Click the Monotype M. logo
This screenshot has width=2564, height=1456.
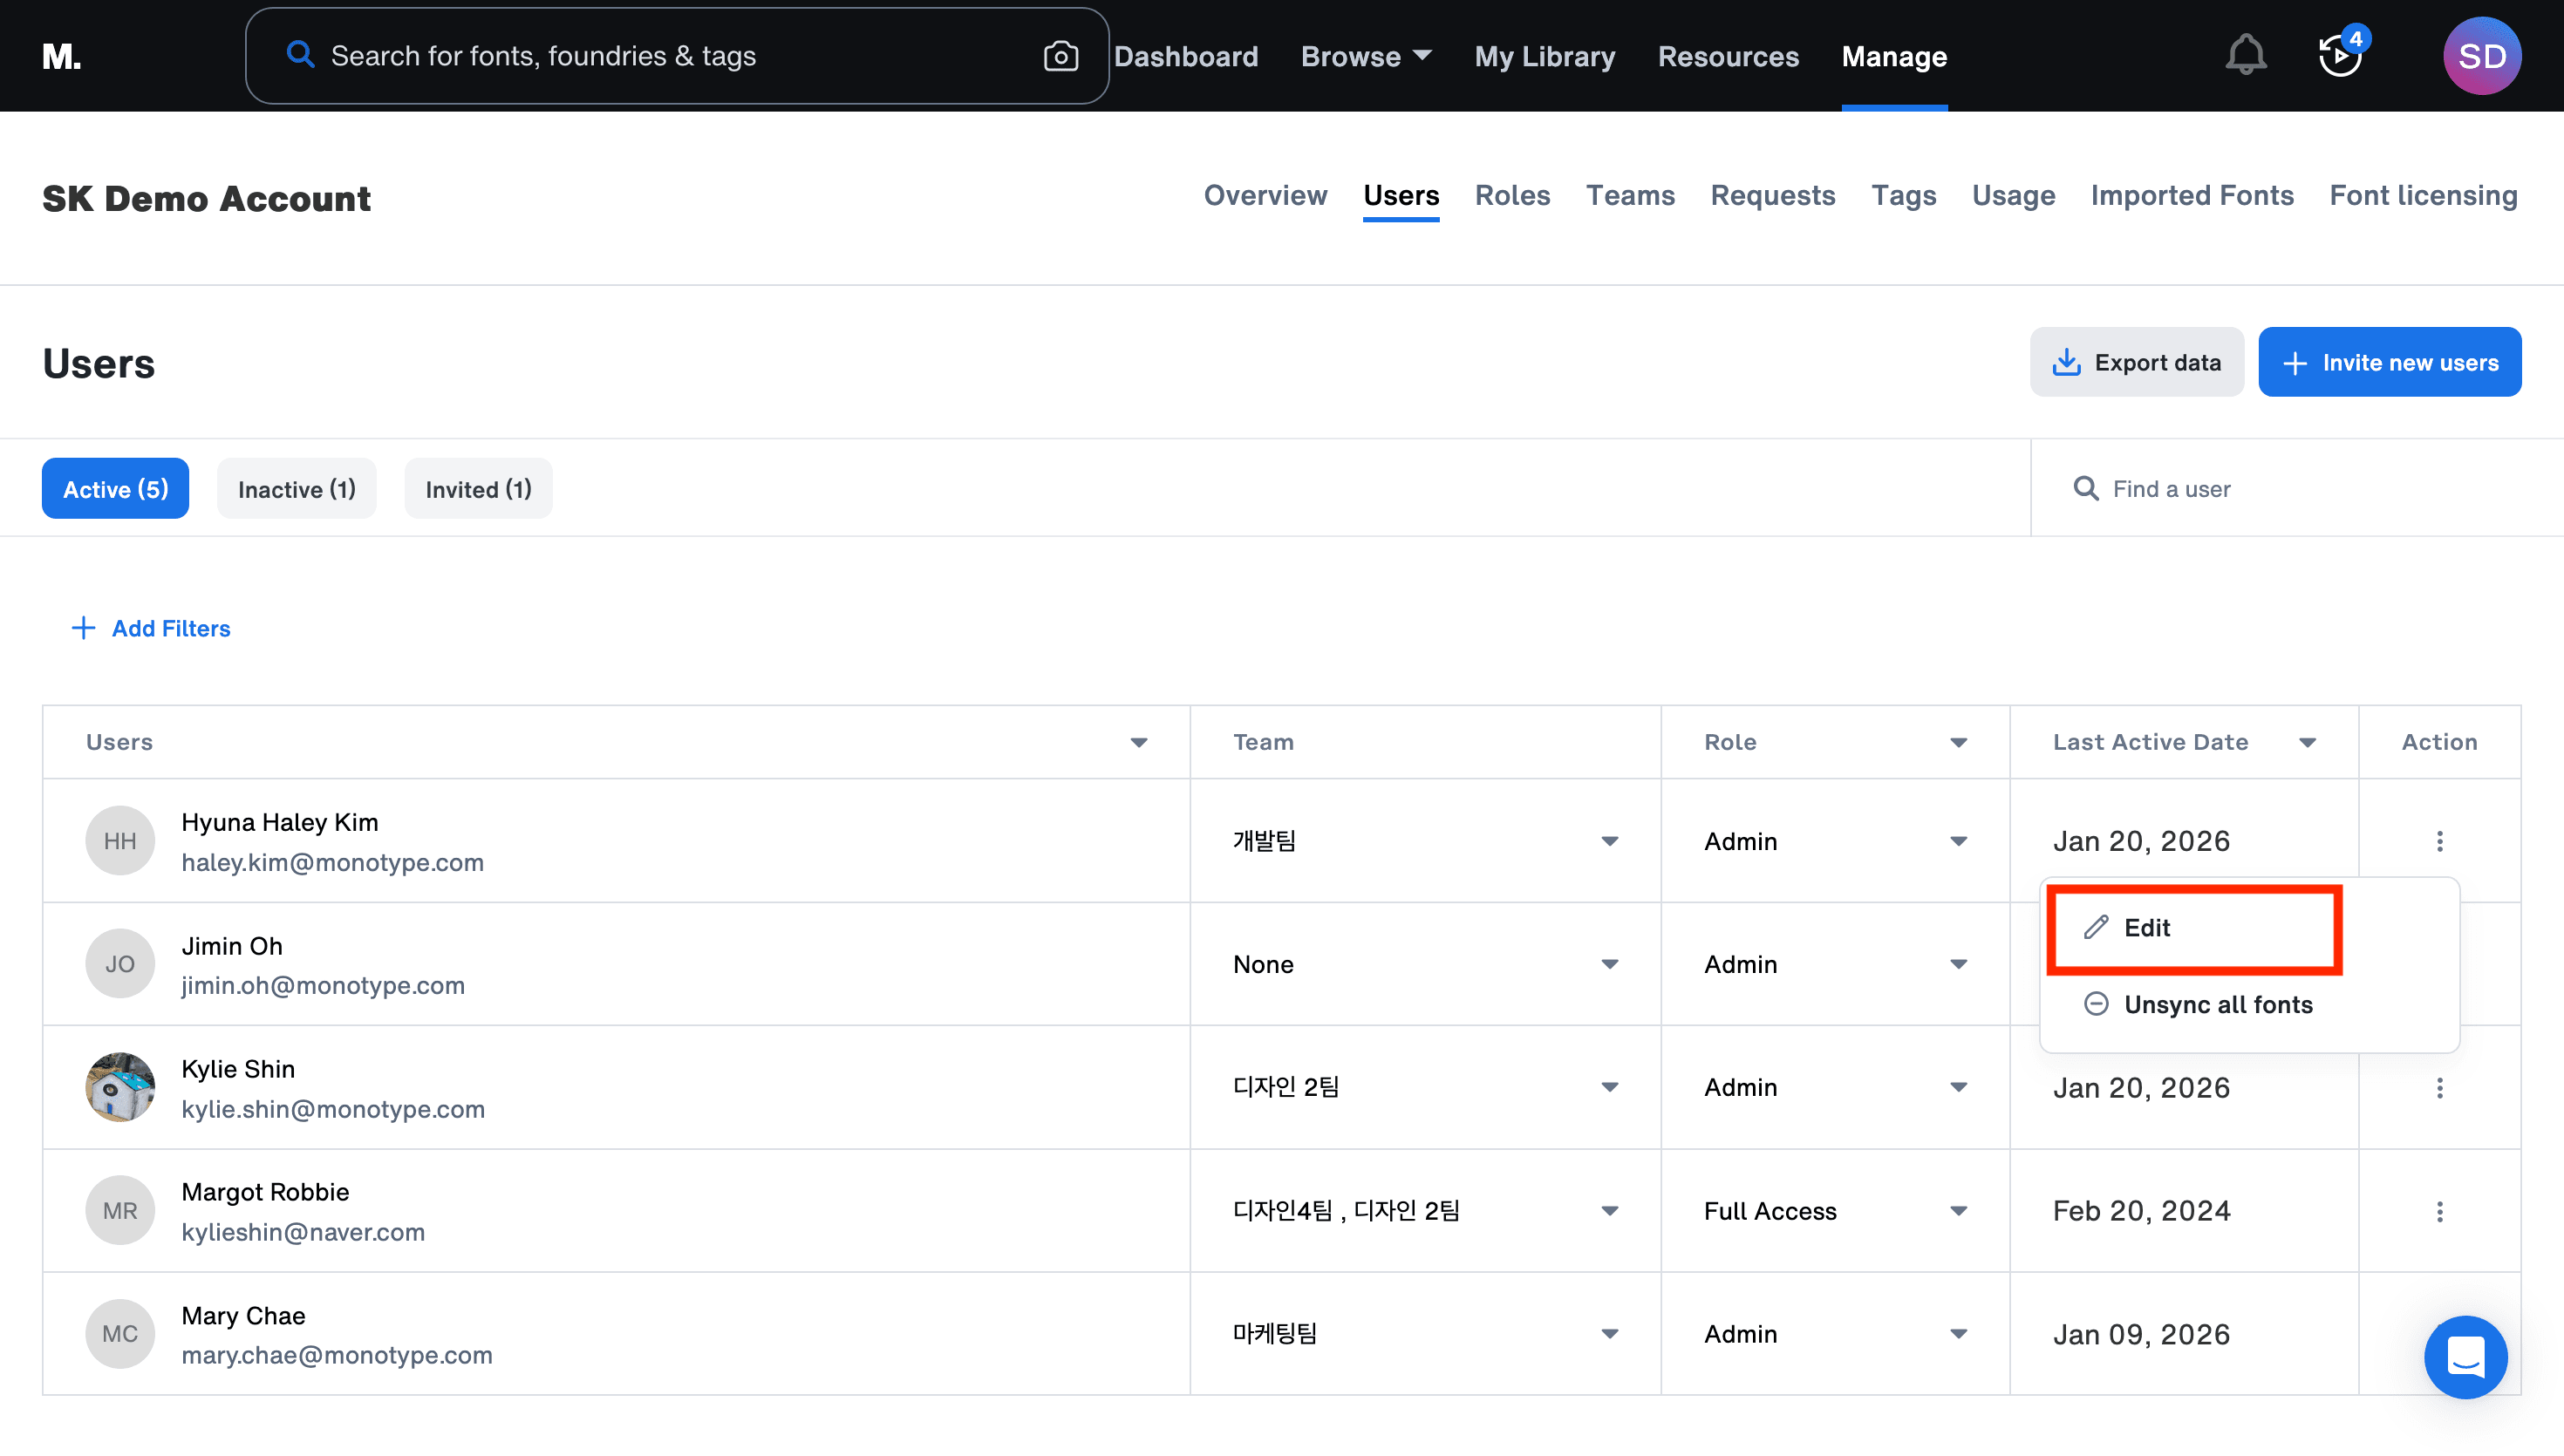tap(61, 57)
